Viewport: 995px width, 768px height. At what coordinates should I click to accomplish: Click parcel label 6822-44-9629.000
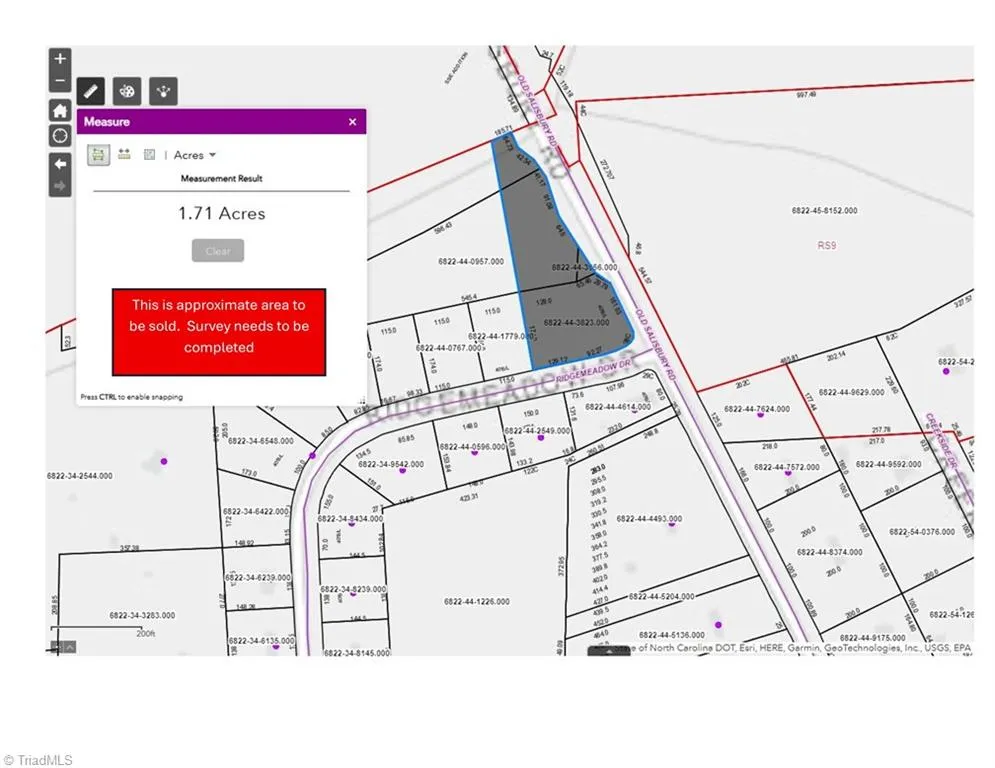pyautogui.click(x=851, y=392)
